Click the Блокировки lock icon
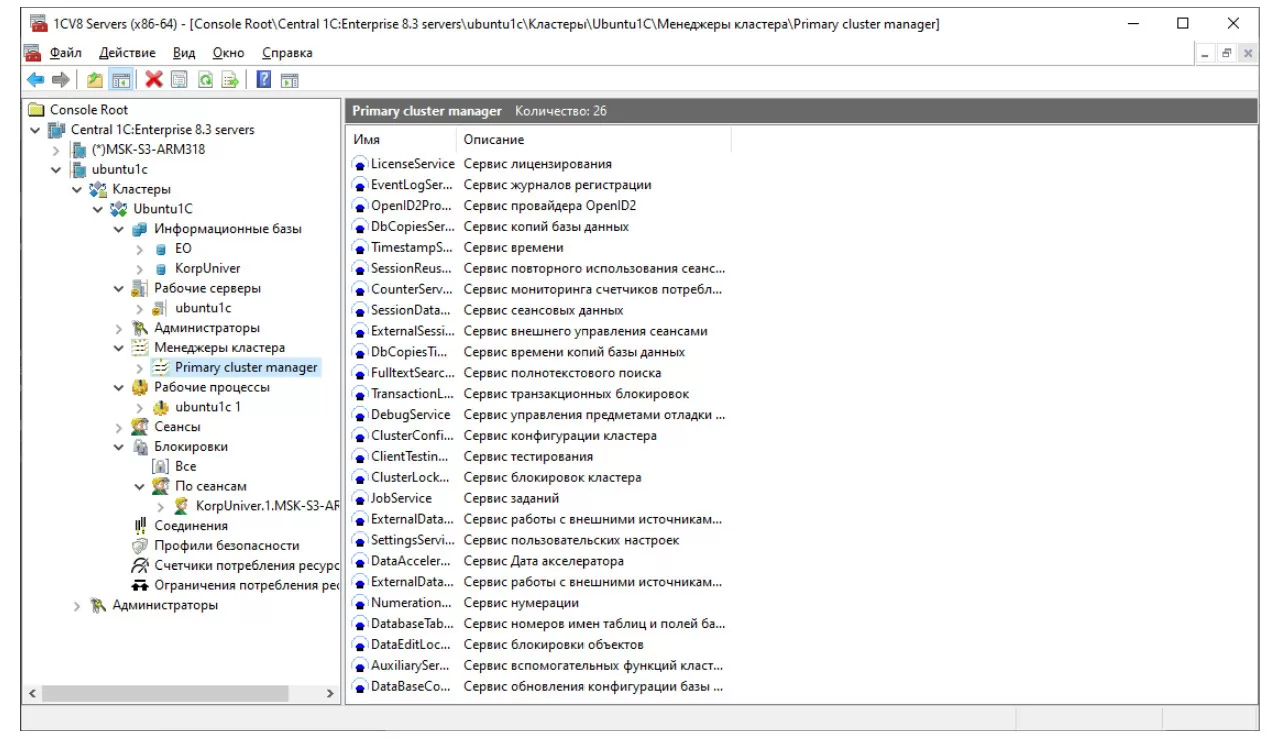The image size is (1271, 739). point(140,447)
